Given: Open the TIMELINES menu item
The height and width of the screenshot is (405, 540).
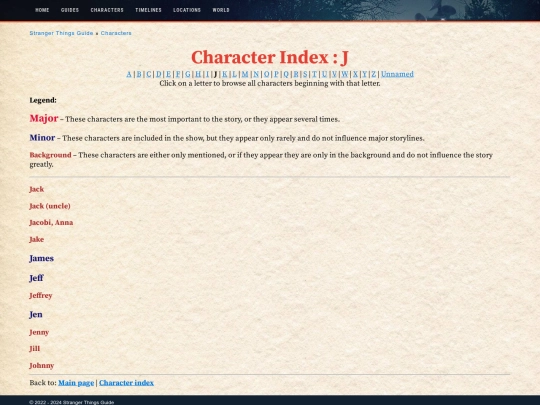Looking at the screenshot, I should (148, 10).
